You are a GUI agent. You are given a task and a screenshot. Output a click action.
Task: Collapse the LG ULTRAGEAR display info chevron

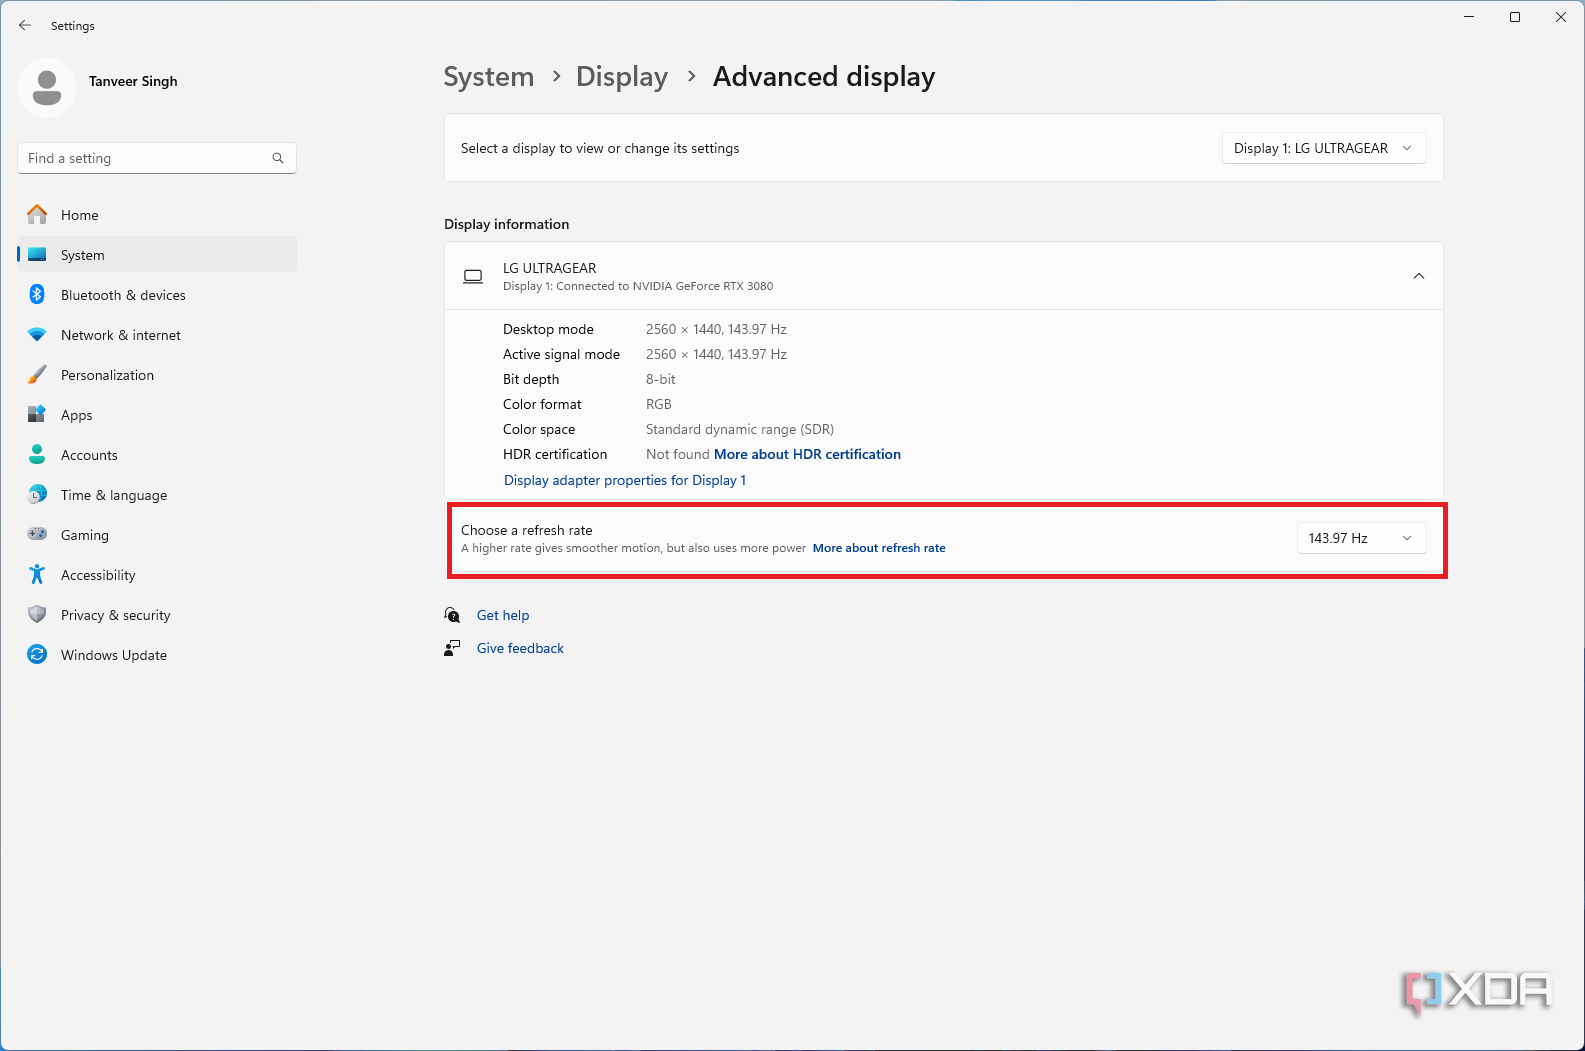1419,276
